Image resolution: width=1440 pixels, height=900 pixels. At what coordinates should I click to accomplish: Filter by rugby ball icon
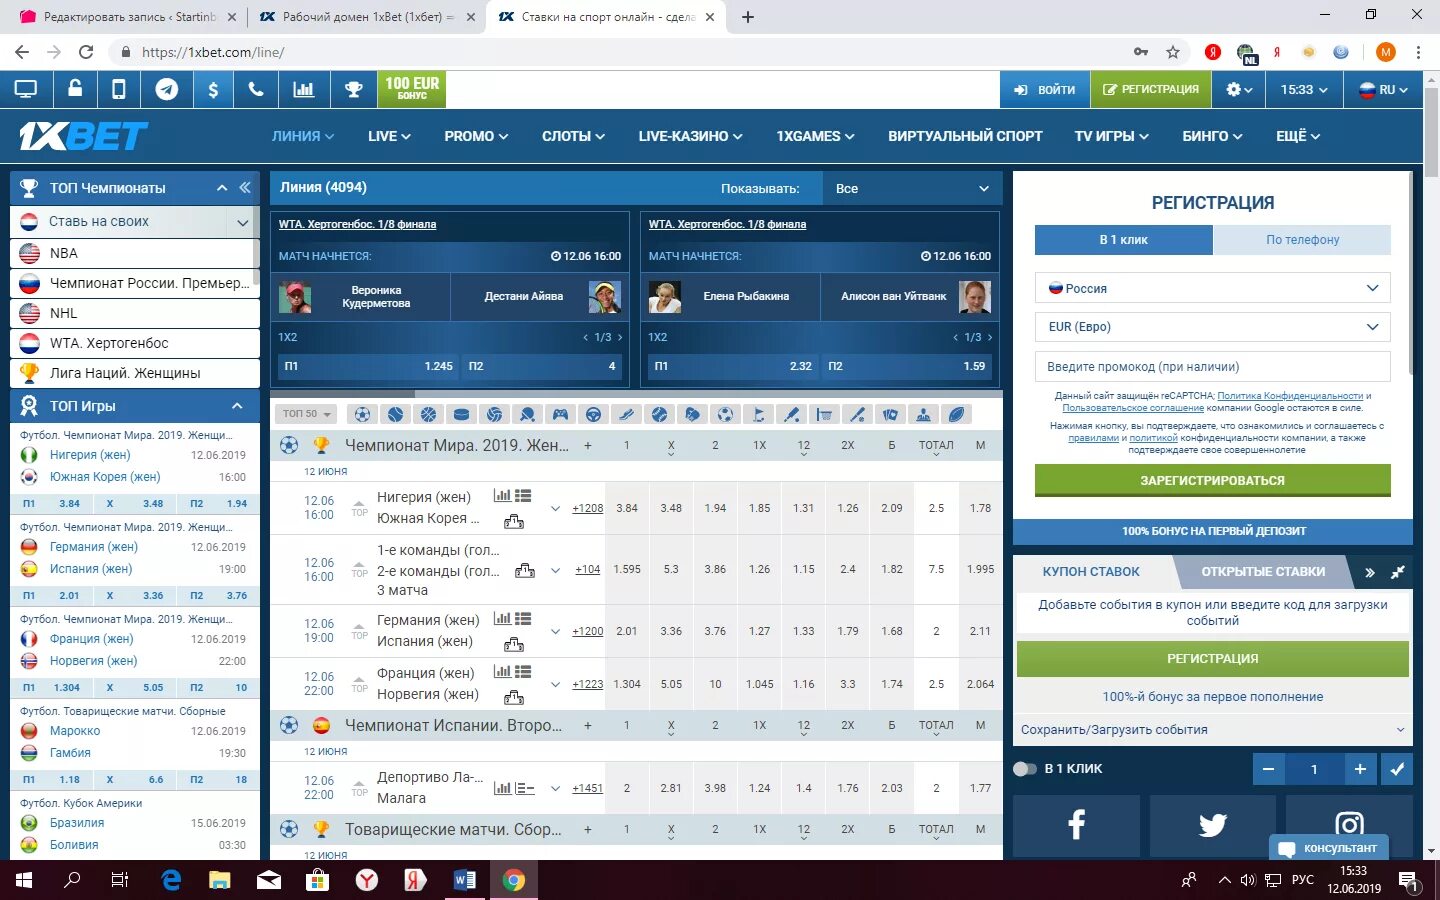(x=956, y=414)
